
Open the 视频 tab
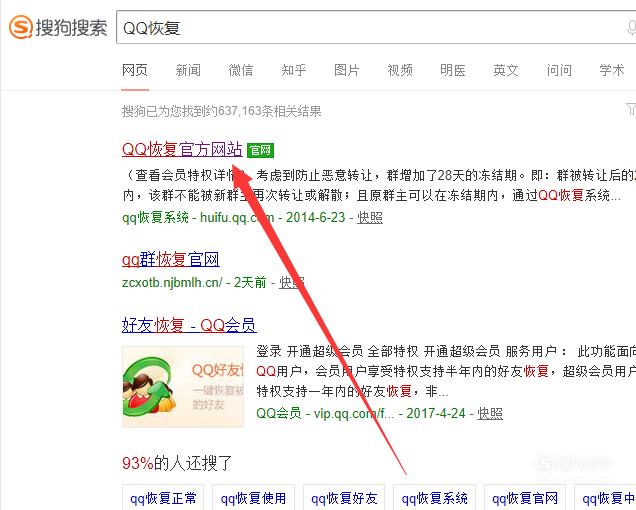click(x=400, y=70)
